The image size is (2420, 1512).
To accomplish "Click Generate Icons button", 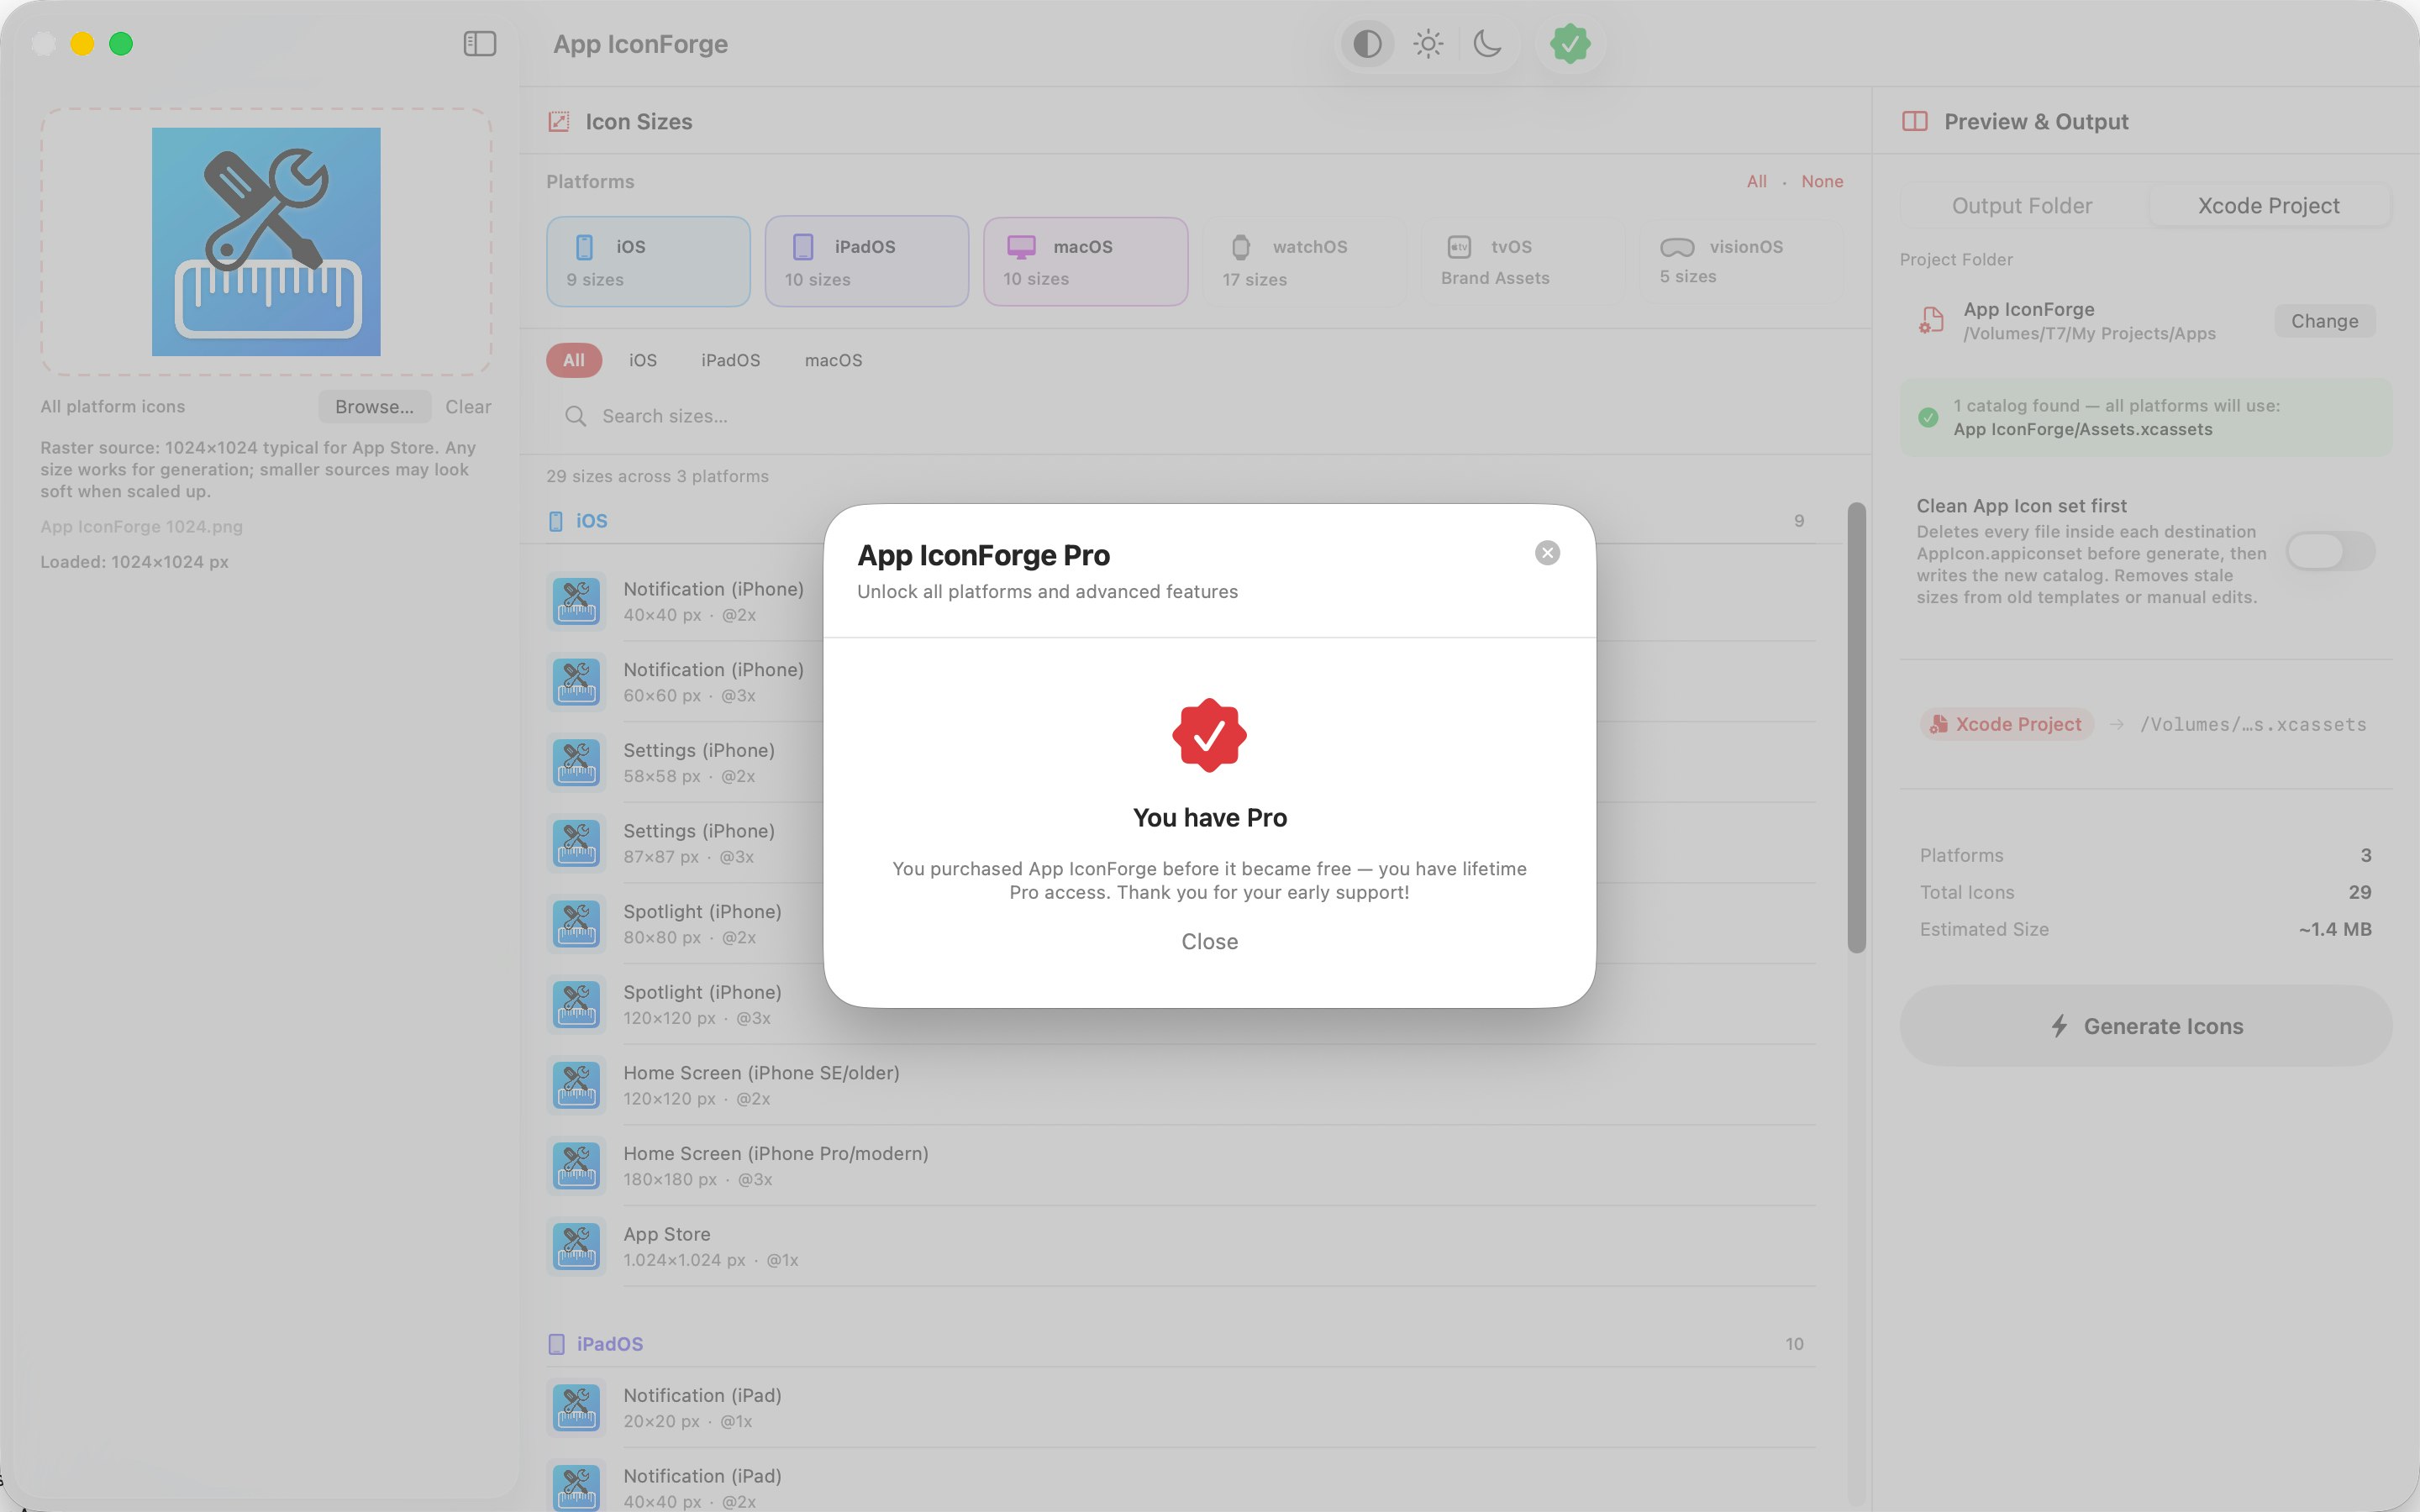I will tap(2146, 1026).
